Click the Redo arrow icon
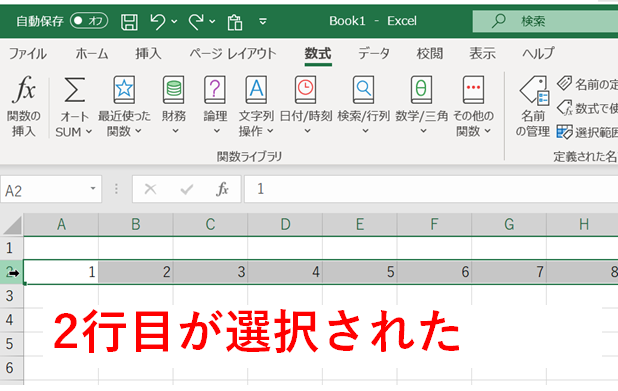The image size is (618, 391). pos(196,21)
